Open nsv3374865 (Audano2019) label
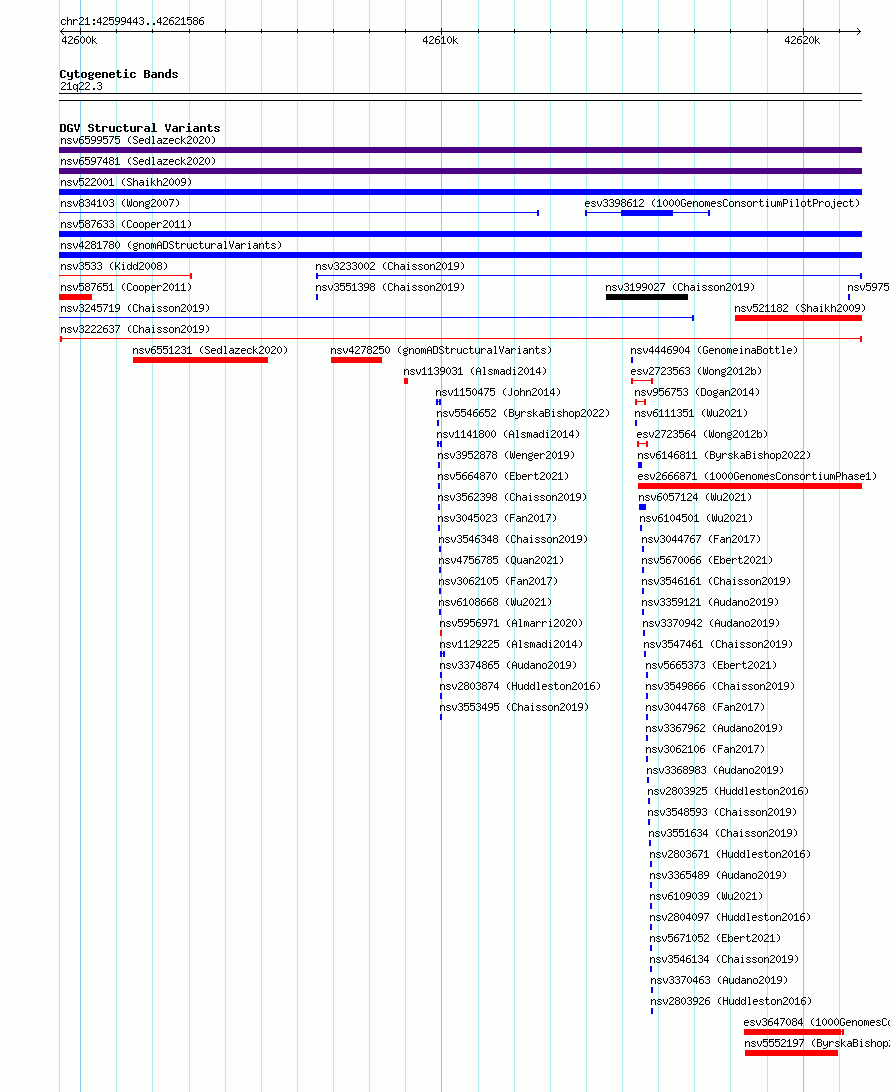Image resolution: width=890 pixels, height=1092 pixels. point(508,664)
